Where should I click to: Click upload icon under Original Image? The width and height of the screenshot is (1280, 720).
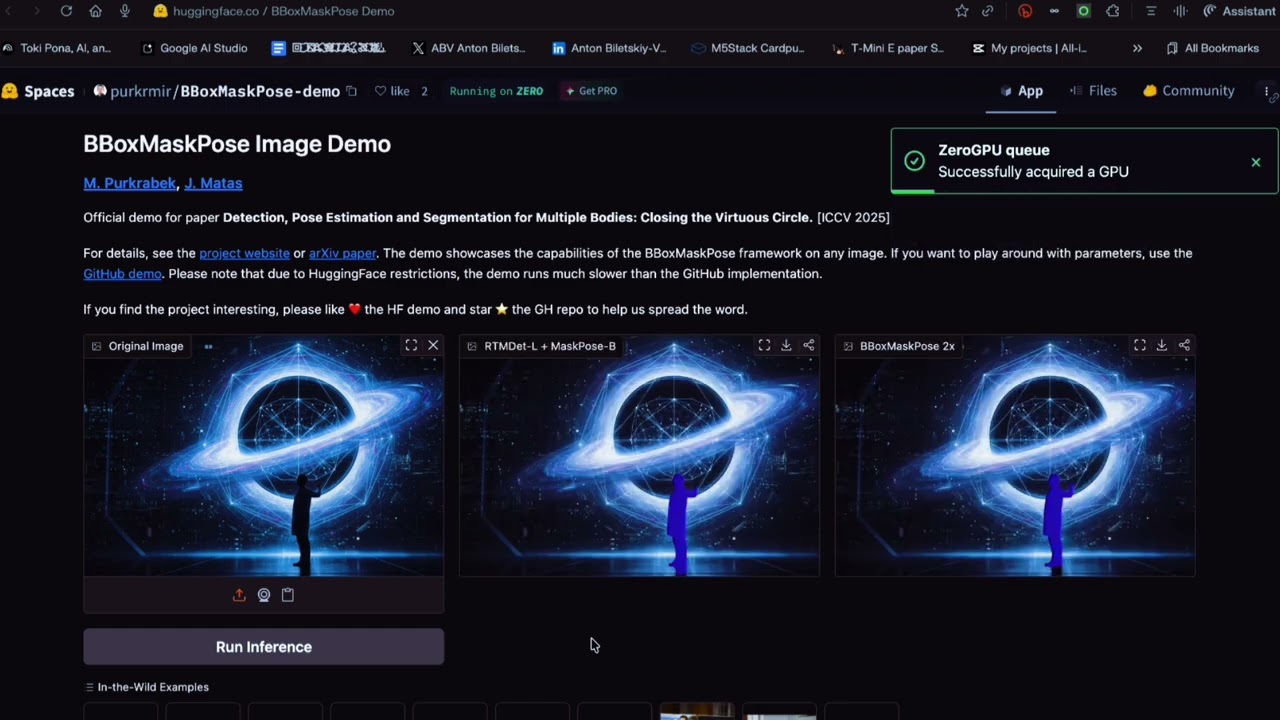(x=239, y=595)
